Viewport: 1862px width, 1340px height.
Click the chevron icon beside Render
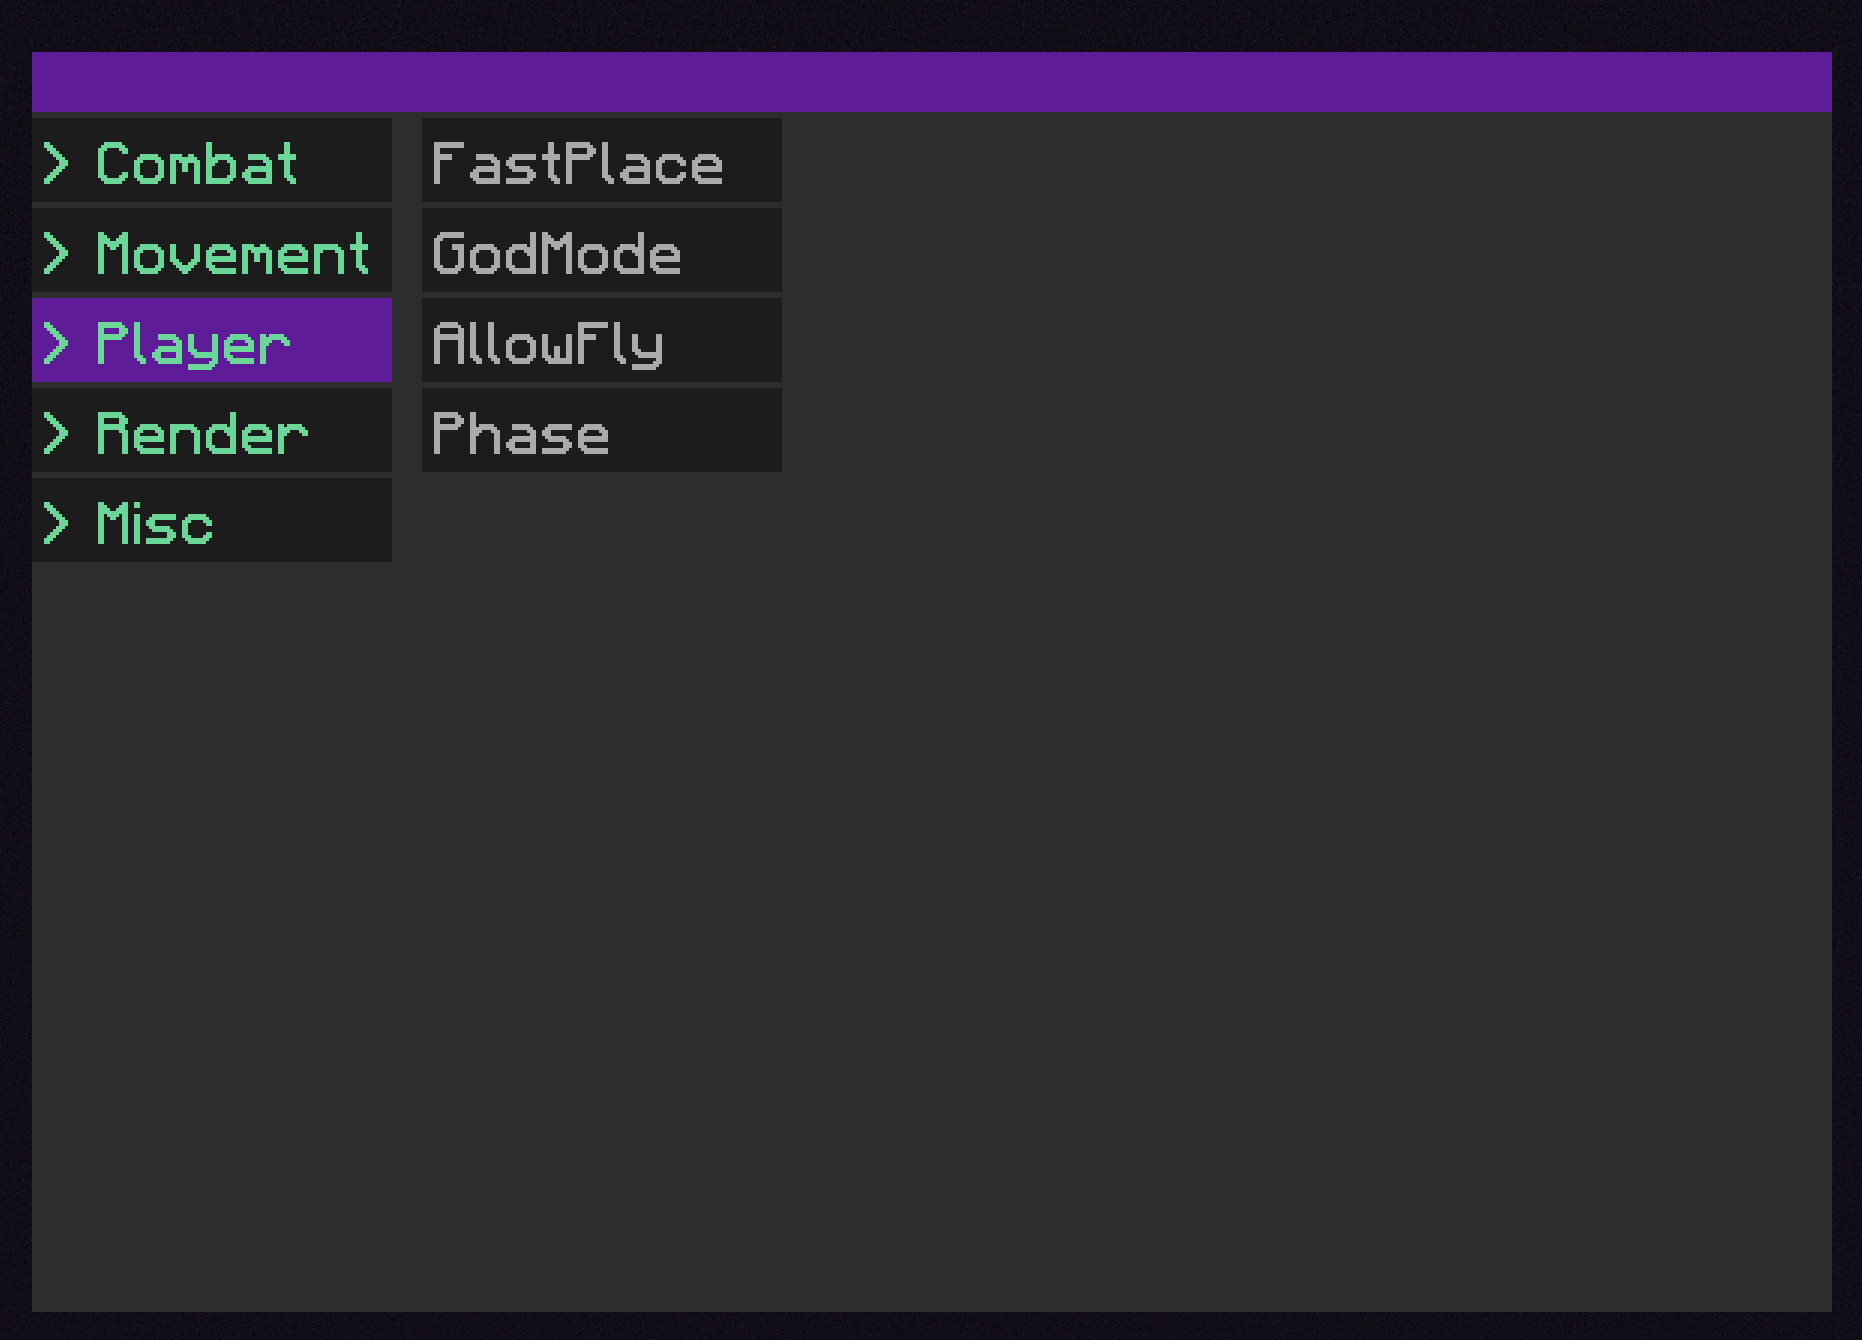coord(57,433)
